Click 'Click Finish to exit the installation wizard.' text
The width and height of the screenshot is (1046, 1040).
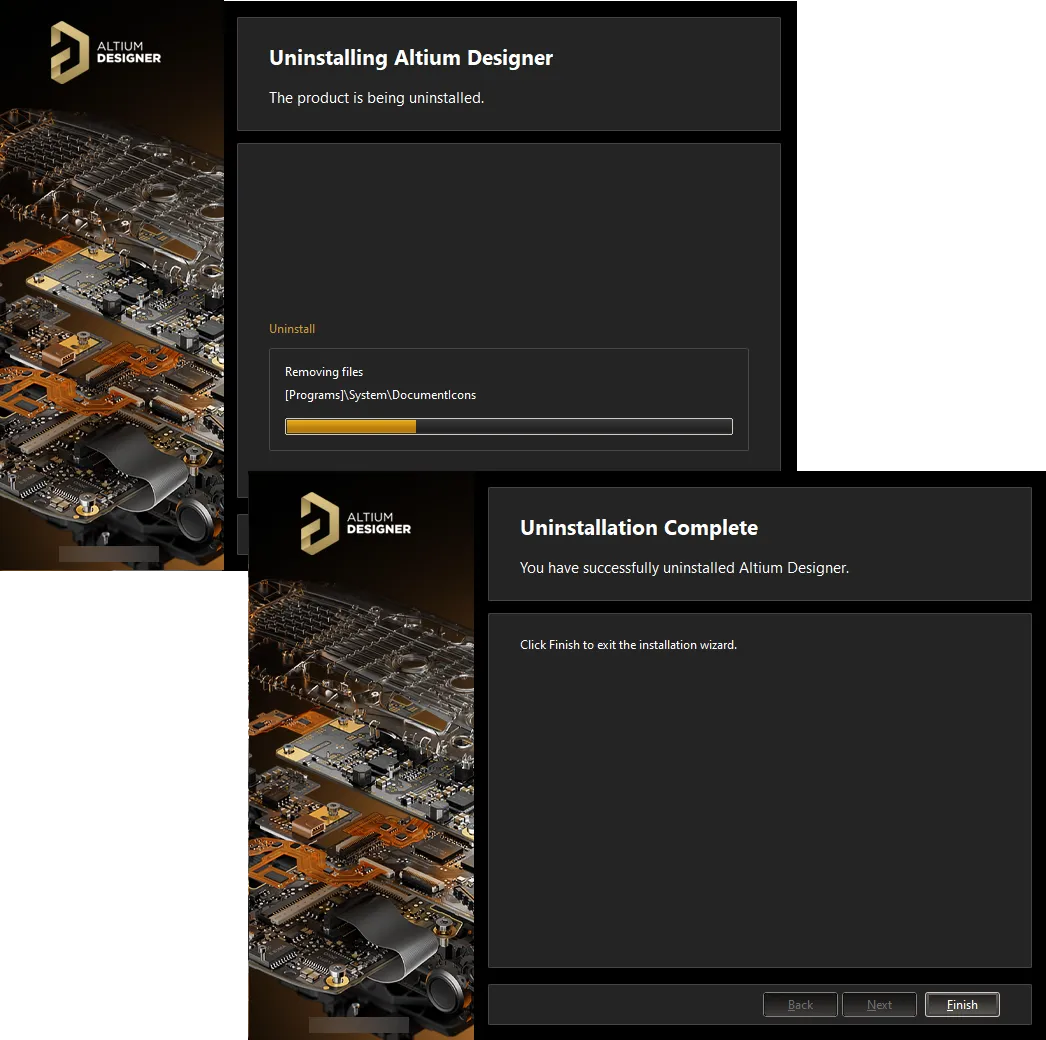628,645
